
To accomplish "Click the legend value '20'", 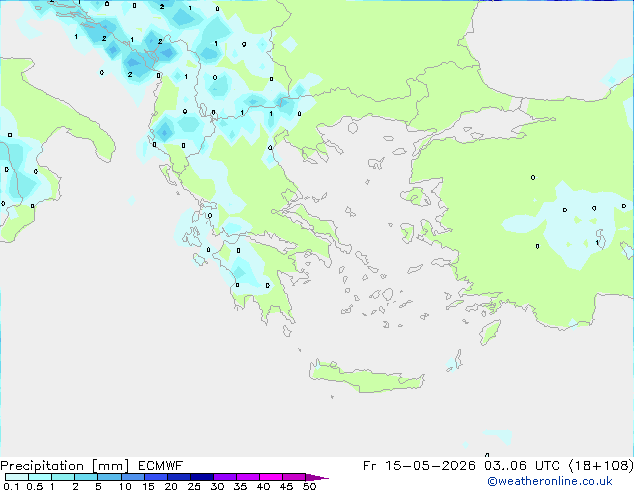I will [x=171, y=486].
